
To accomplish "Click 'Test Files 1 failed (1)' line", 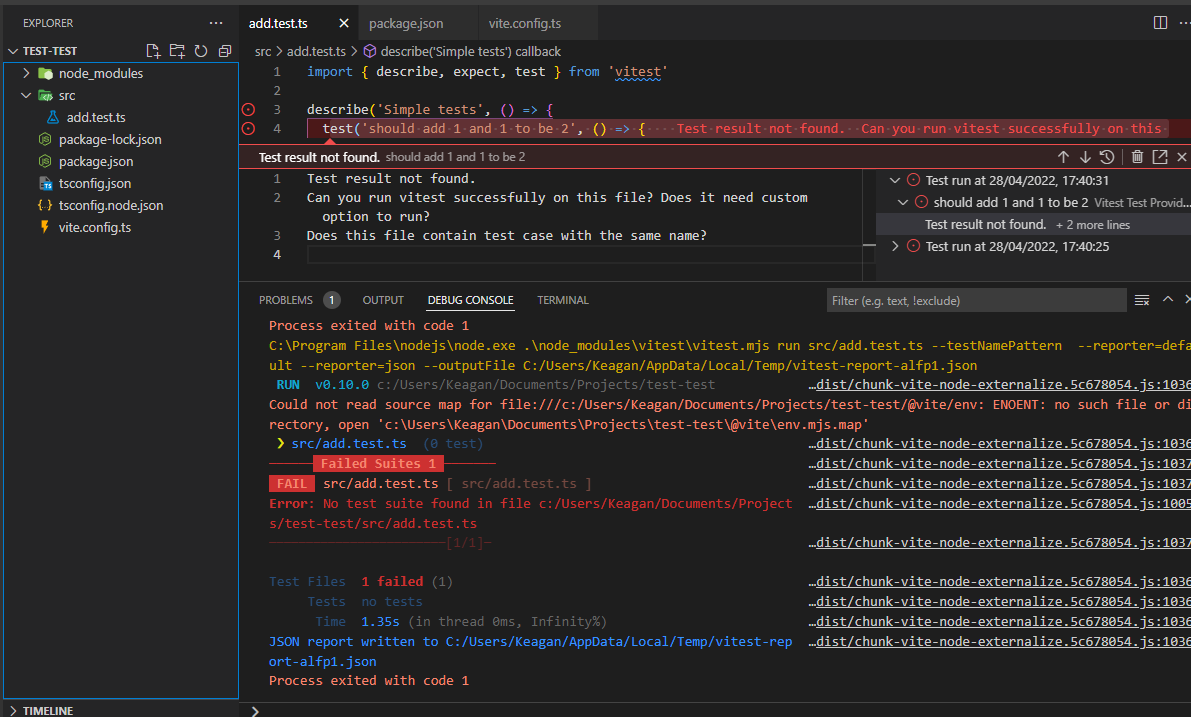I will coord(361,582).
